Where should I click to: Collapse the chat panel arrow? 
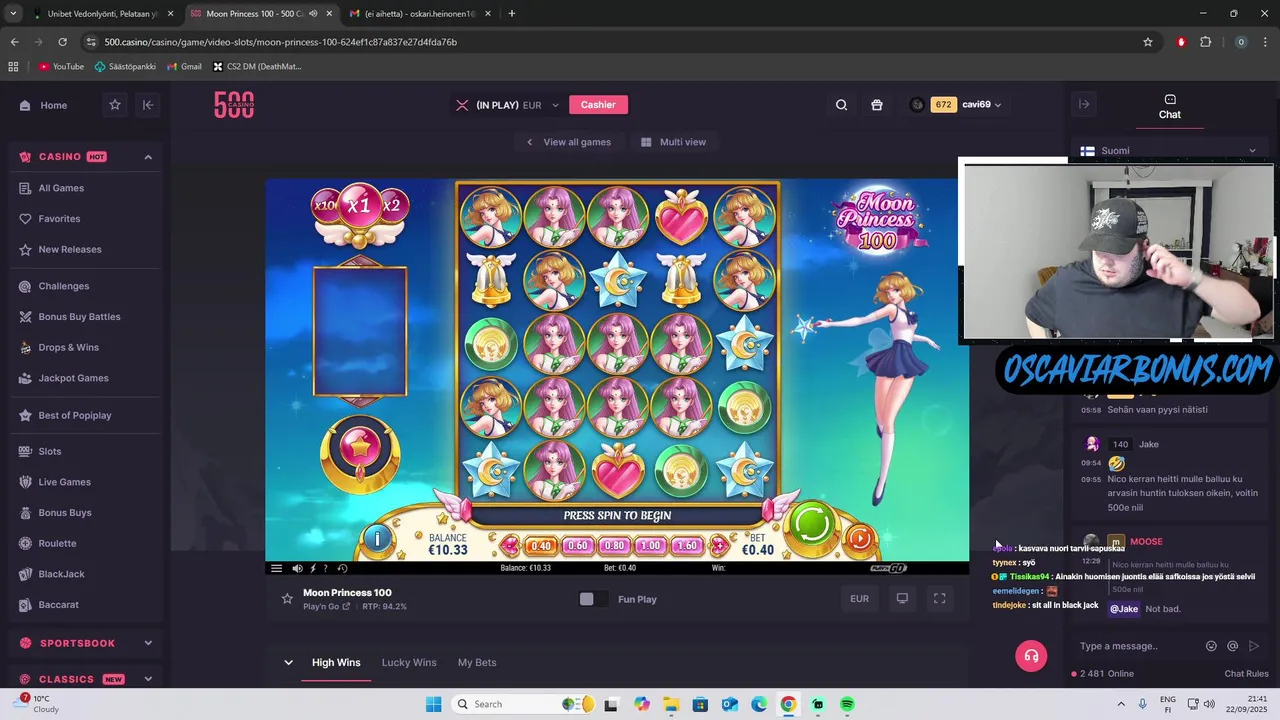click(1083, 104)
